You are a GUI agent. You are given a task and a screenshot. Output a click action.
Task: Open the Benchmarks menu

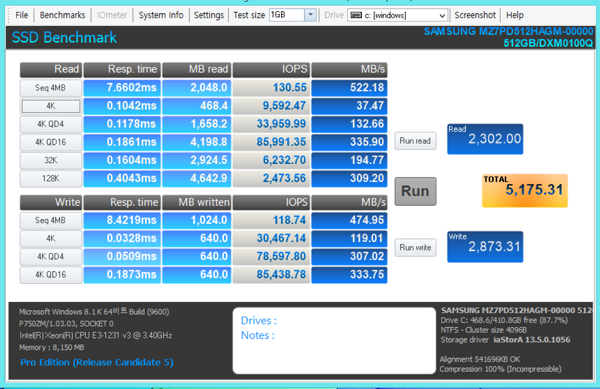[x=62, y=15]
